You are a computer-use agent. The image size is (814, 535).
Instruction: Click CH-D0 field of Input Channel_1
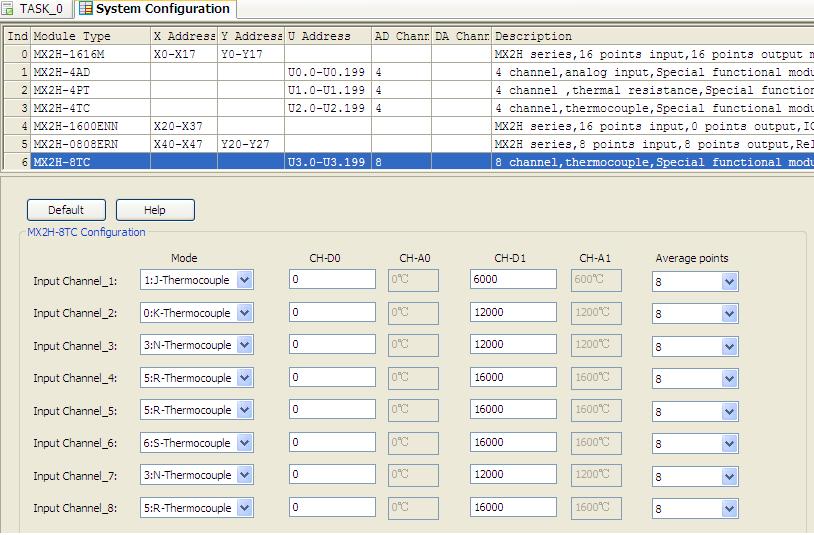click(x=332, y=279)
